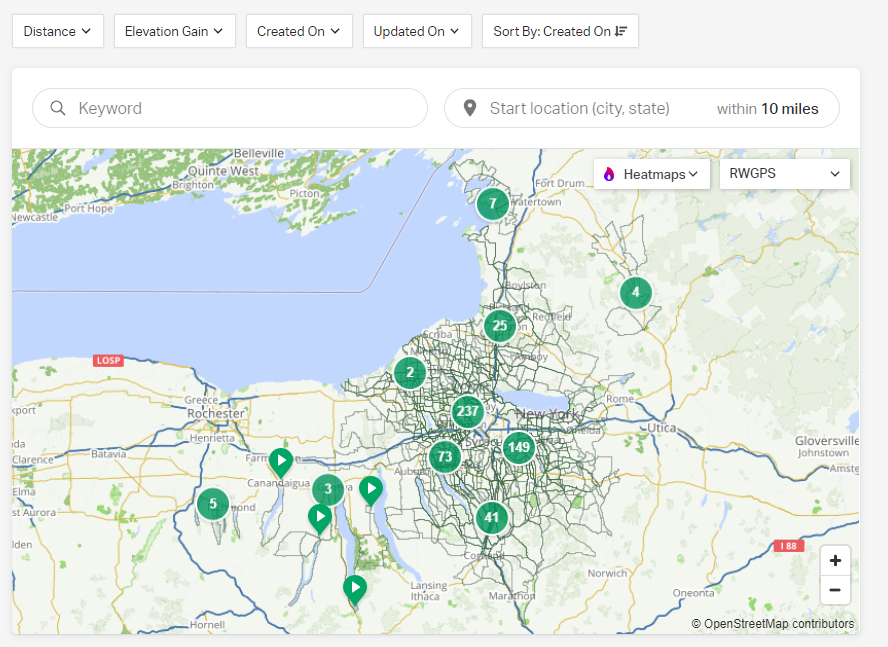Expand the Updated On date filter
The height and width of the screenshot is (647, 888).
(417, 31)
